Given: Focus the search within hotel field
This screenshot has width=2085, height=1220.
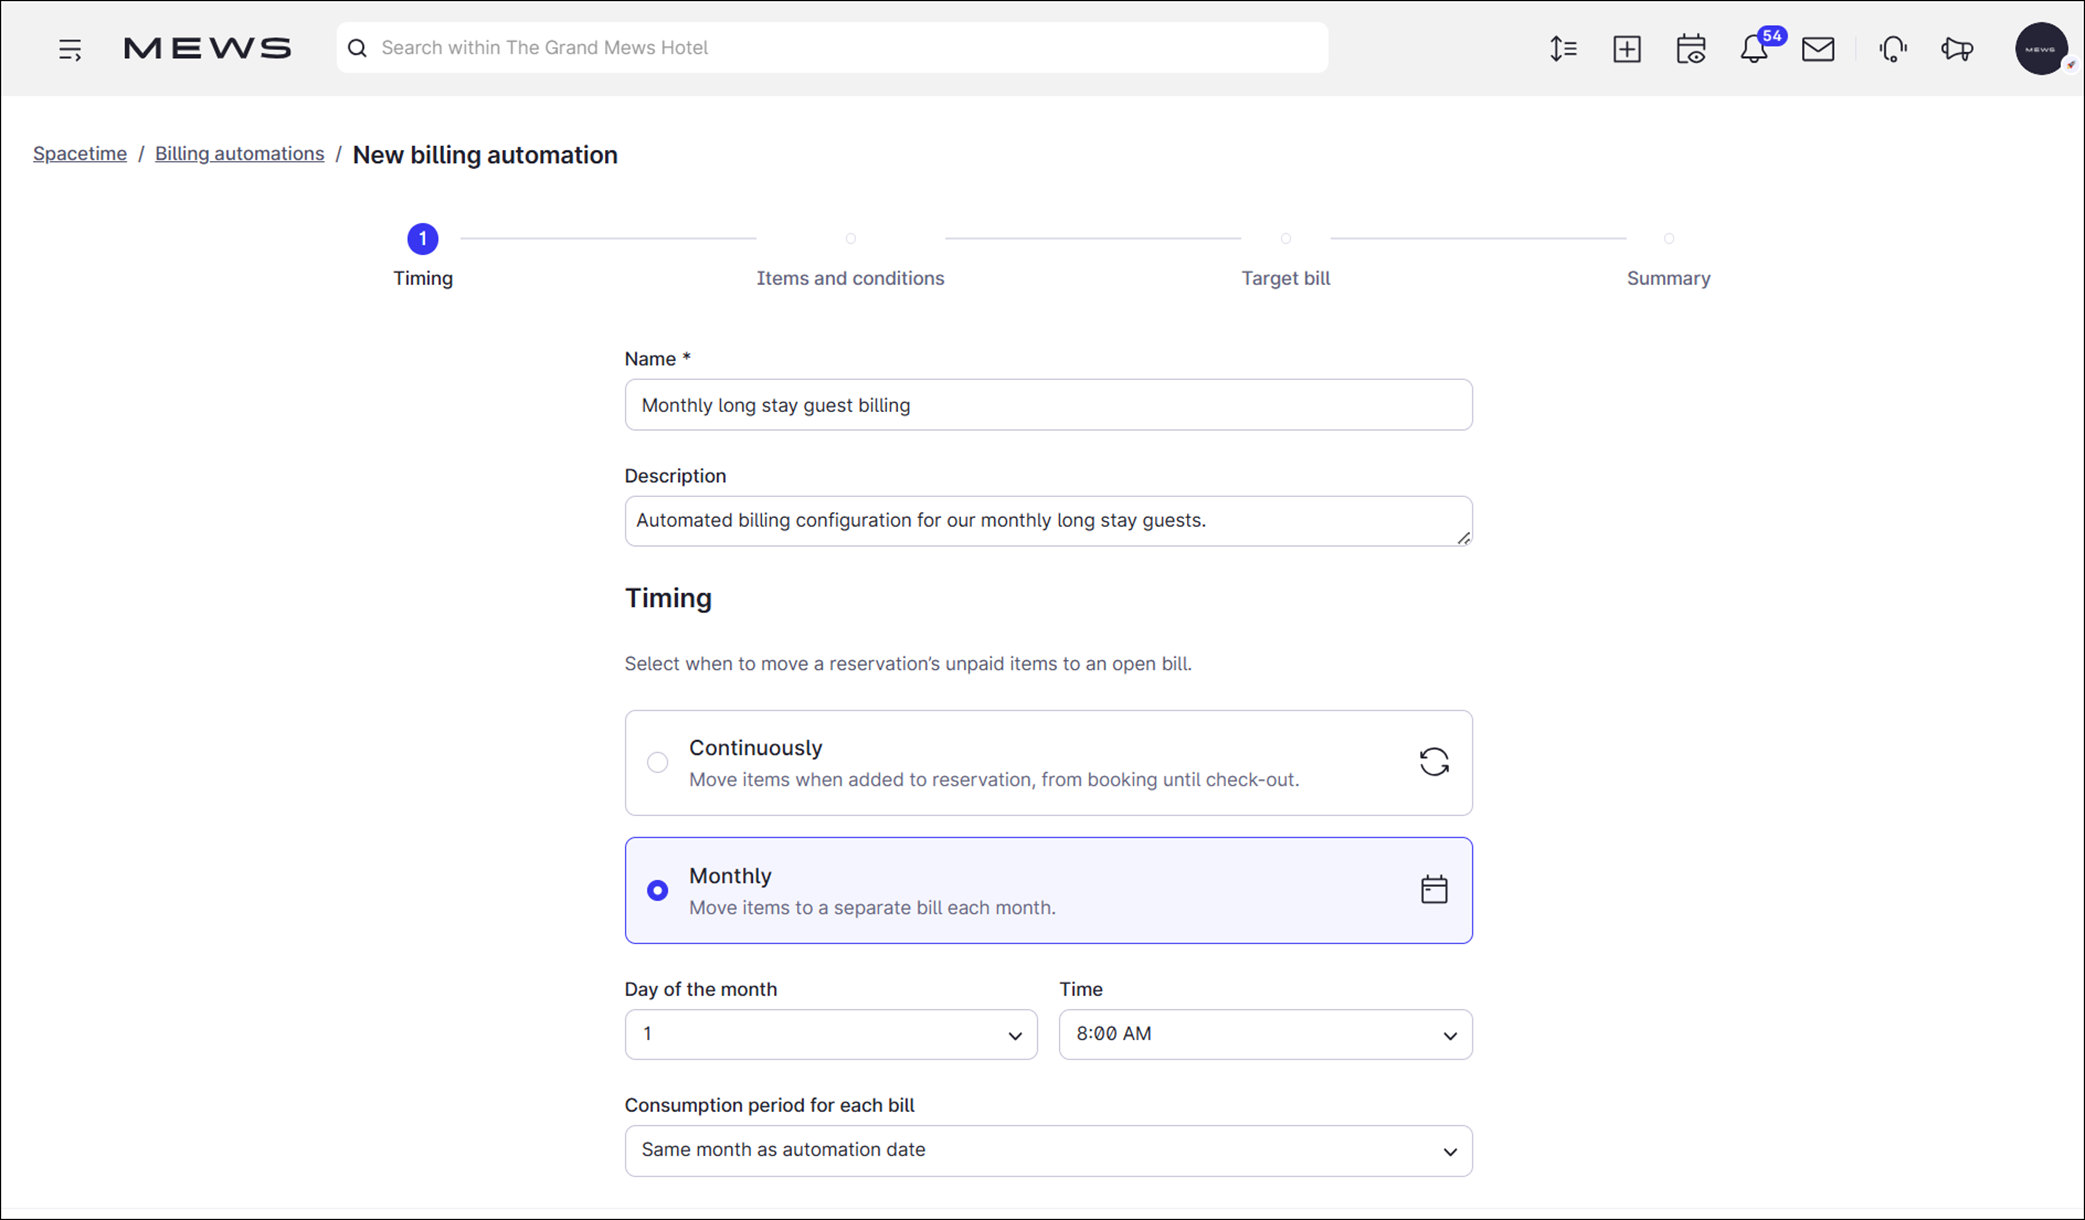Looking at the screenshot, I should (832, 48).
